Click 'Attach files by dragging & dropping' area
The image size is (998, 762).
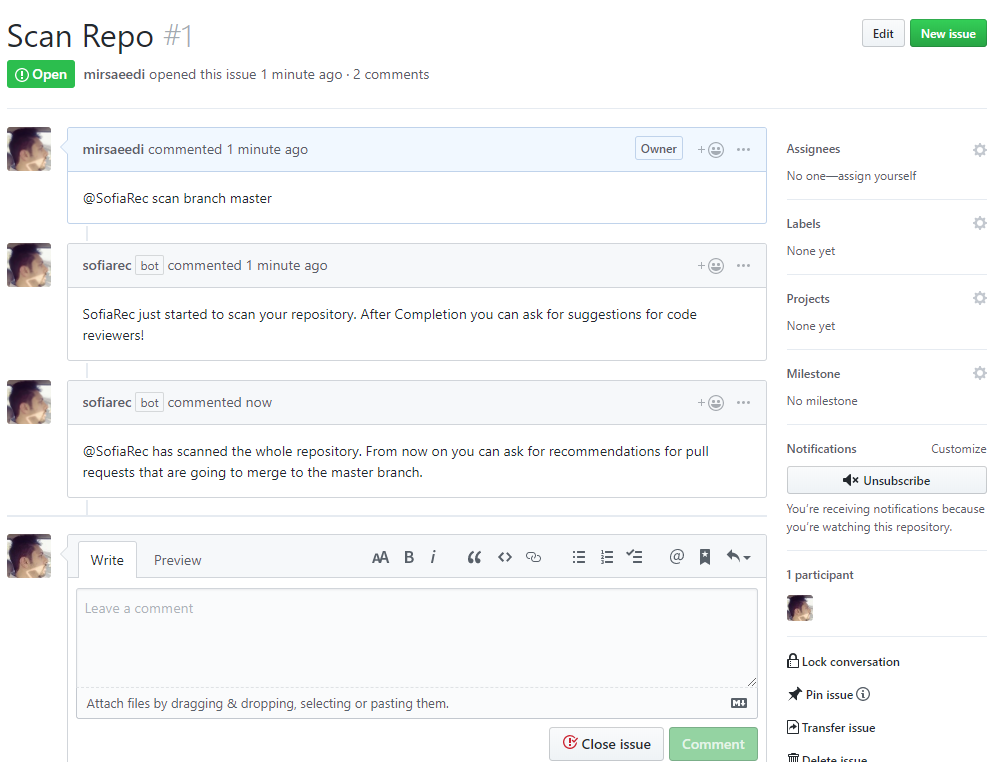click(417, 703)
